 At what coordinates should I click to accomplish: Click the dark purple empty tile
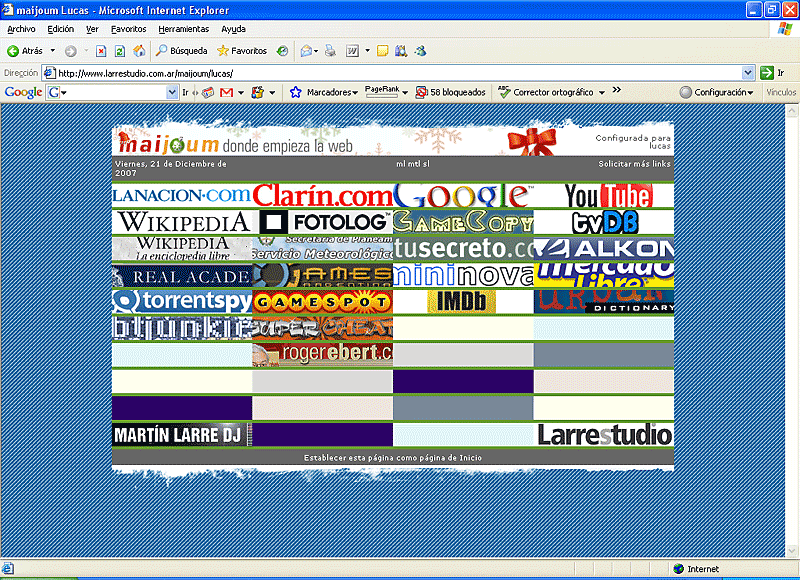(462, 381)
